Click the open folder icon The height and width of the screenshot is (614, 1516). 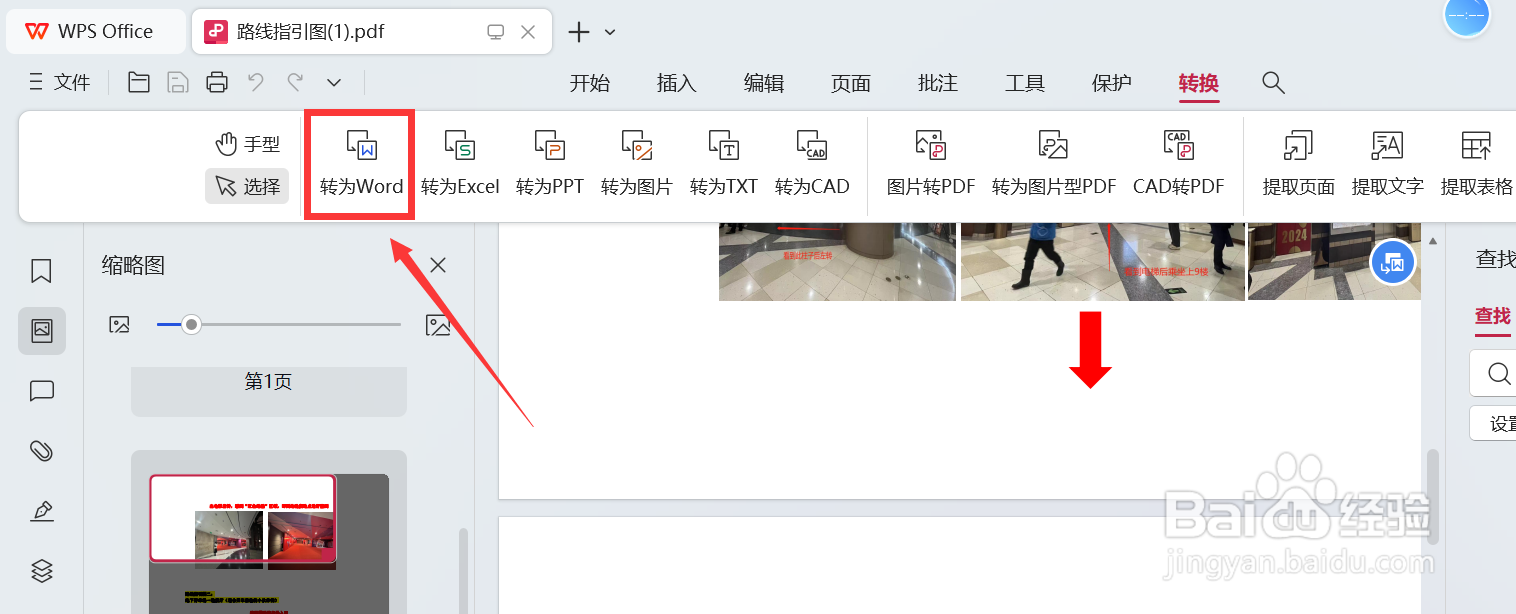(139, 82)
